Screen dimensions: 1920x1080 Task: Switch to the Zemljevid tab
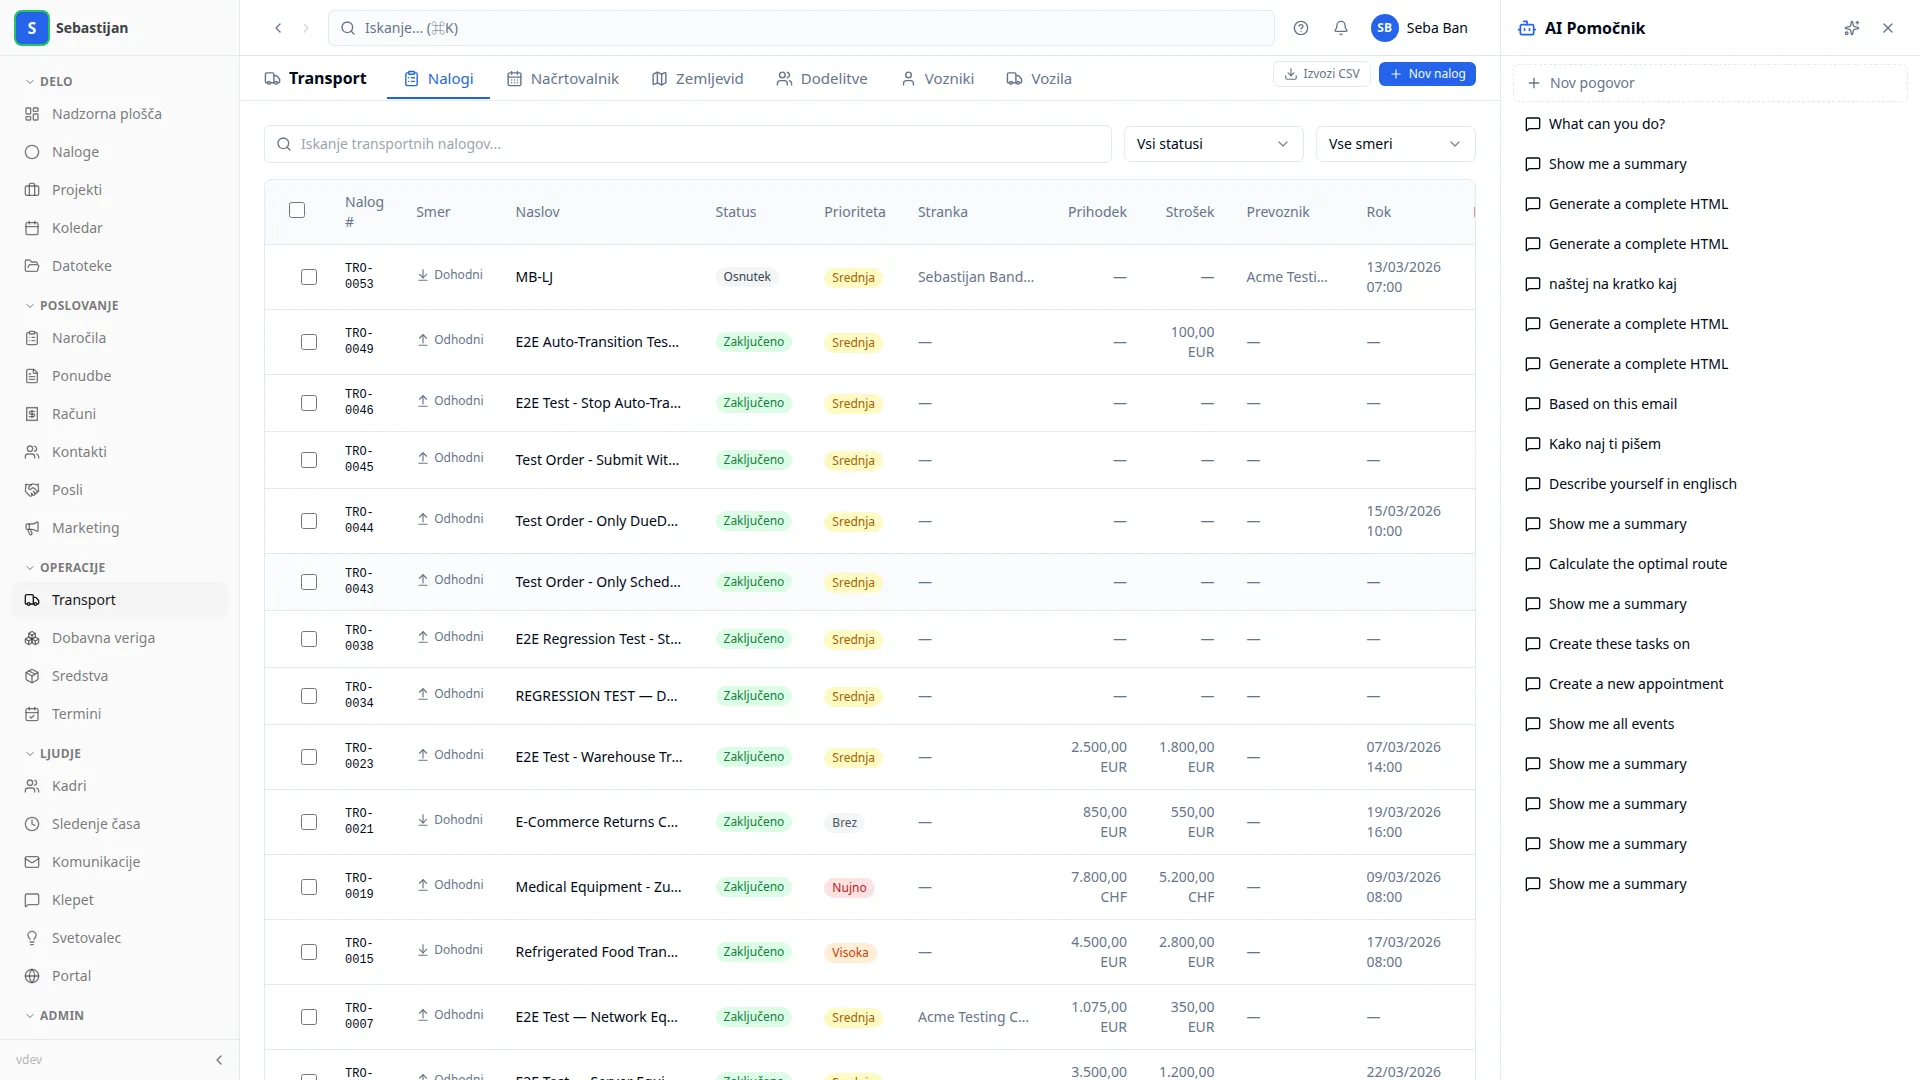(x=698, y=78)
